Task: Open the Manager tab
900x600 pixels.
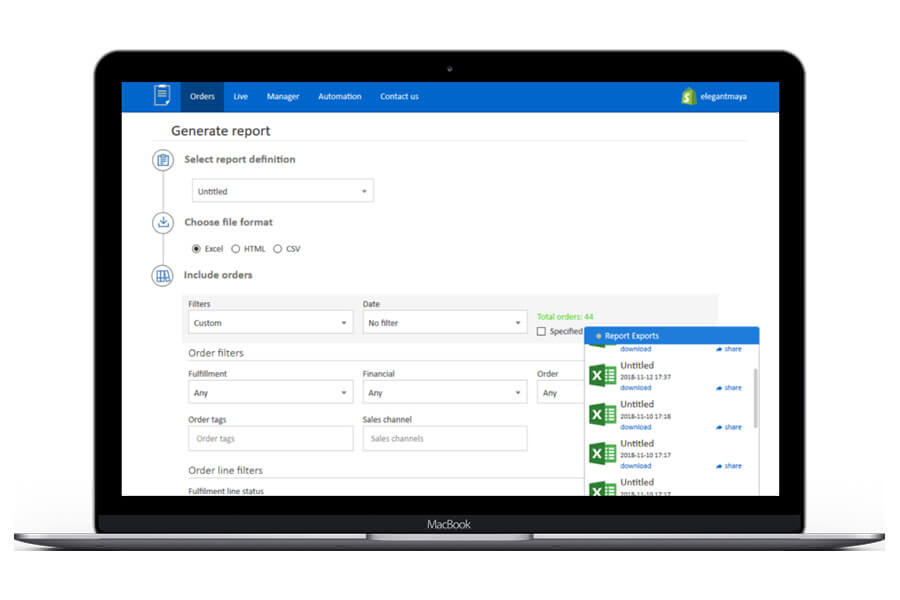Action: tap(283, 96)
